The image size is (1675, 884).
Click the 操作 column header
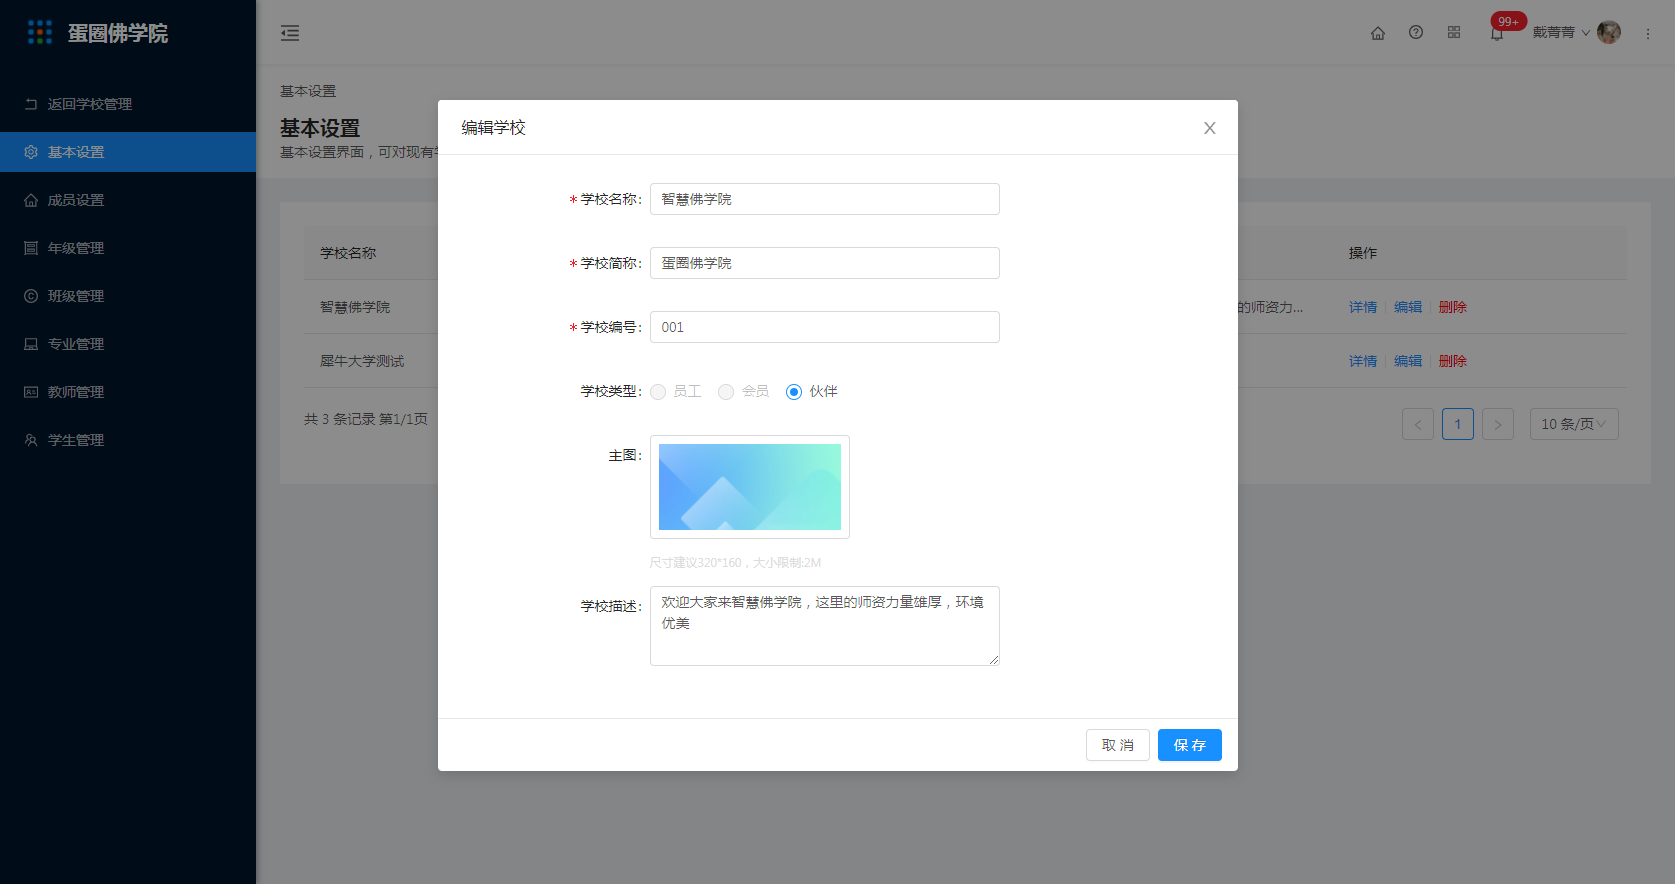point(1363,253)
